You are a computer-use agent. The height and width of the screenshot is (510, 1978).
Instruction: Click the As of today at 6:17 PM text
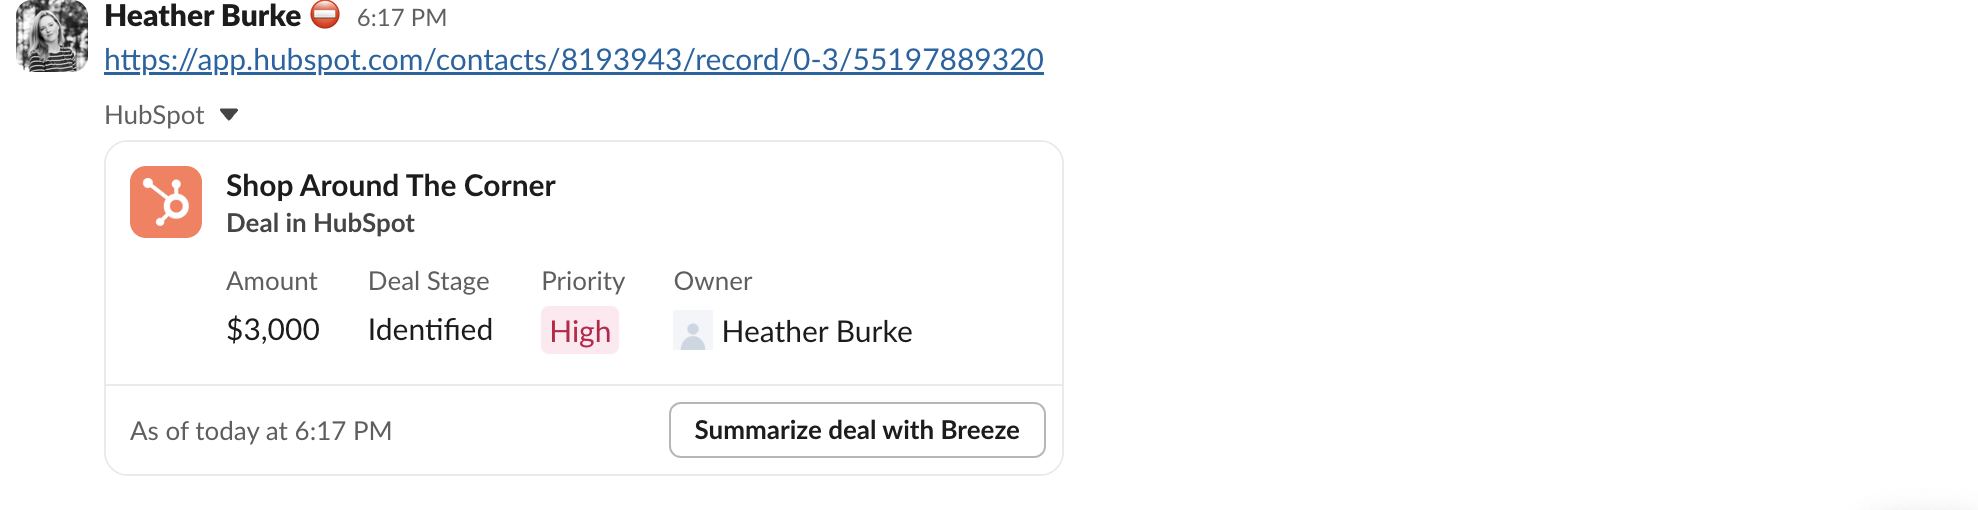point(261,431)
